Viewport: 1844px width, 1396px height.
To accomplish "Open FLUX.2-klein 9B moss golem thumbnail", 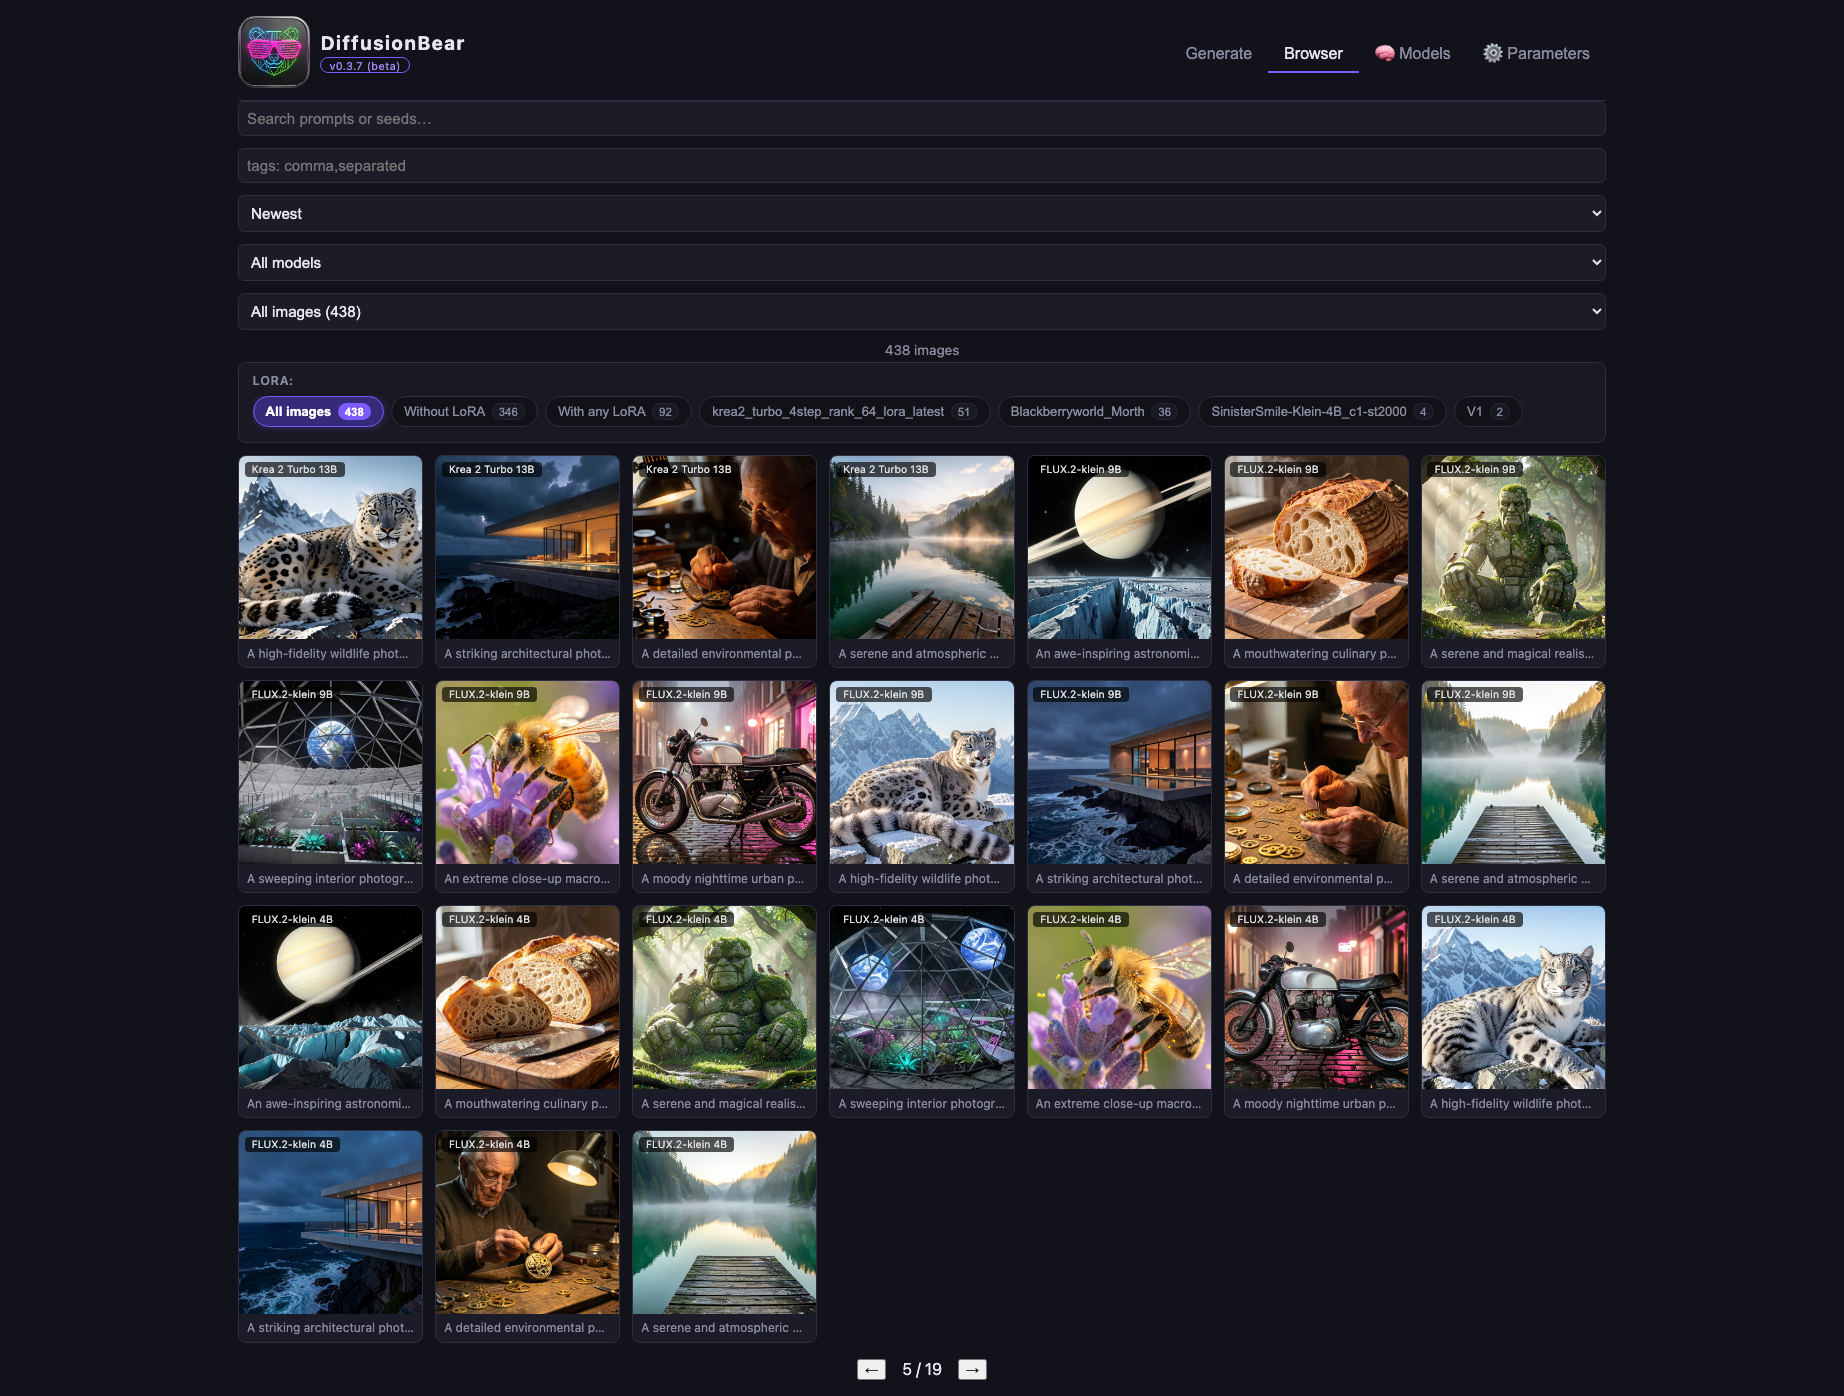I will coord(1513,548).
